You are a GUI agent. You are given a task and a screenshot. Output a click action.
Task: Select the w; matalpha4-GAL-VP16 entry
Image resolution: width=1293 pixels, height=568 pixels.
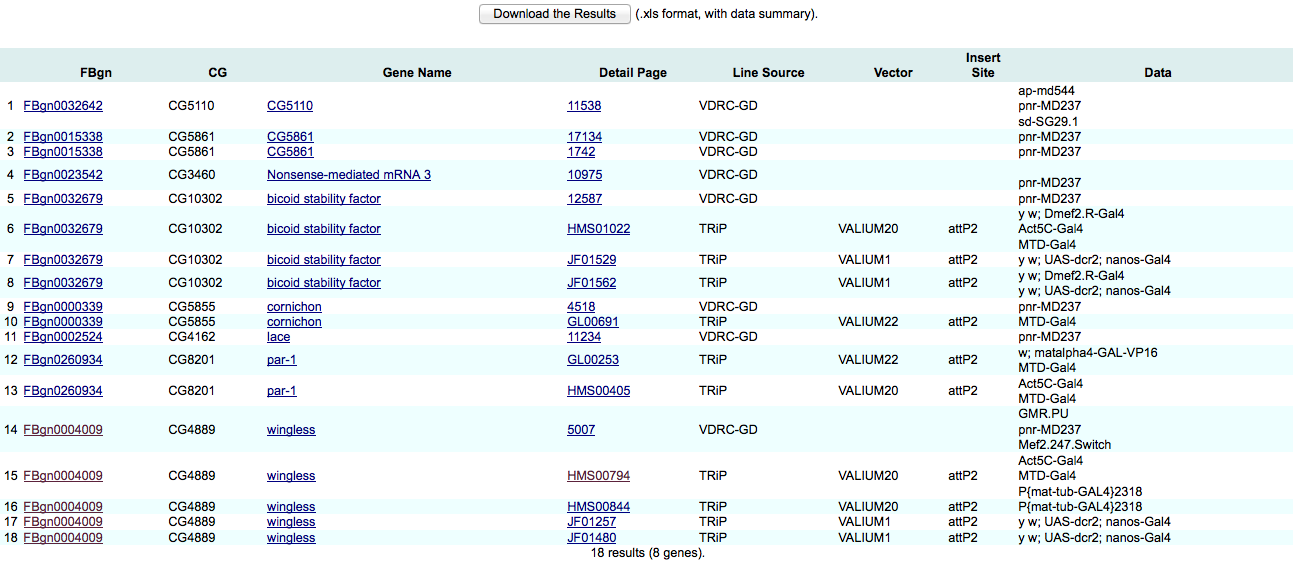pos(1088,353)
